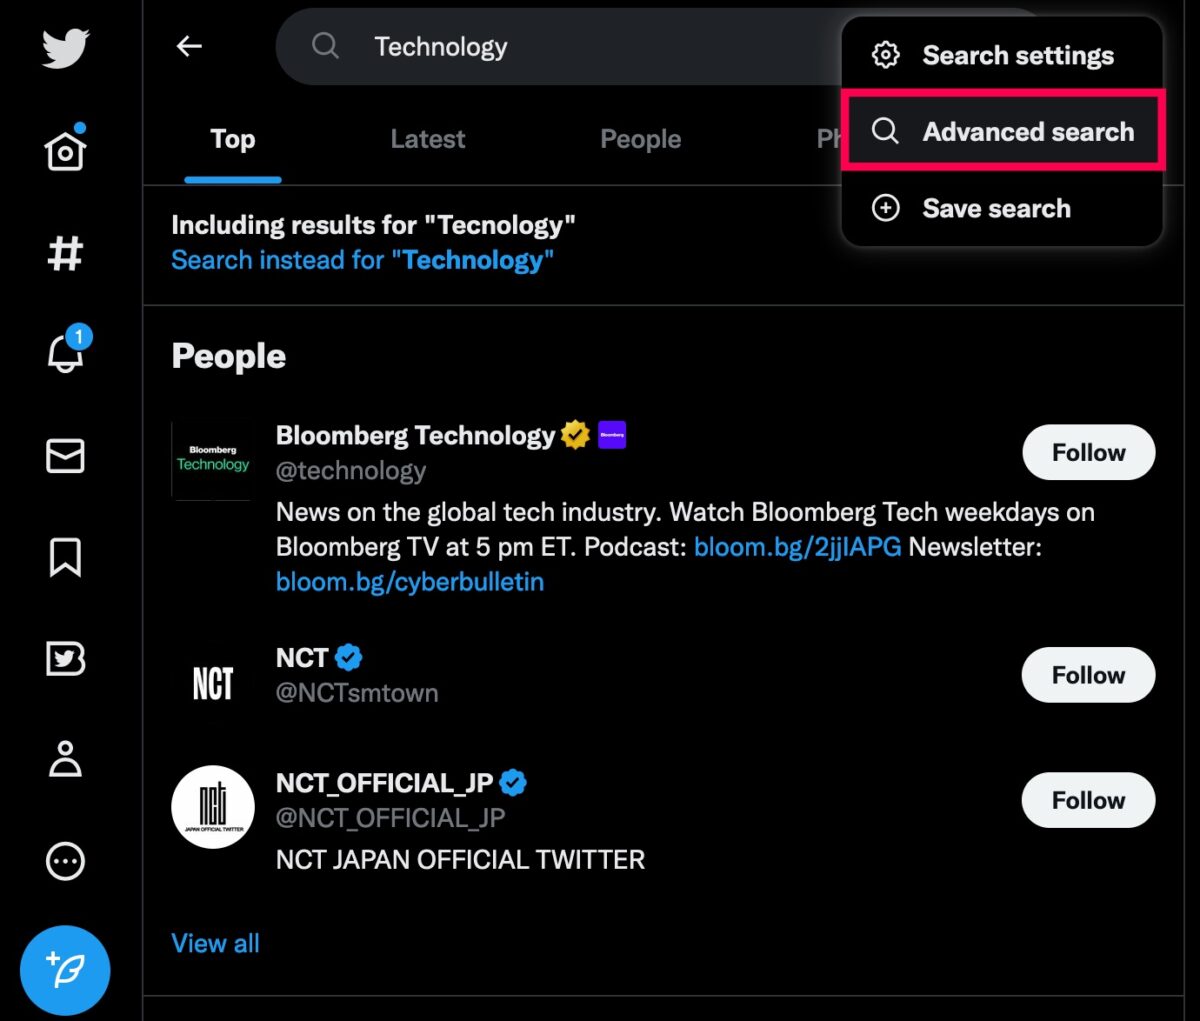Open Messages envelope icon

point(66,456)
